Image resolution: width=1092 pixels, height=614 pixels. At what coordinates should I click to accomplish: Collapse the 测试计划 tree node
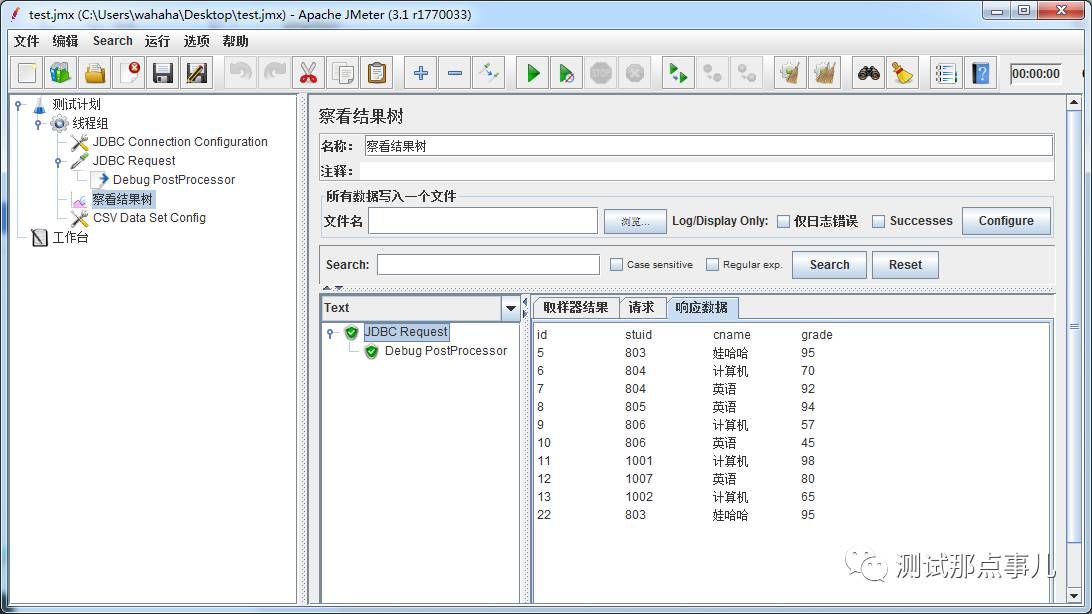[19, 105]
